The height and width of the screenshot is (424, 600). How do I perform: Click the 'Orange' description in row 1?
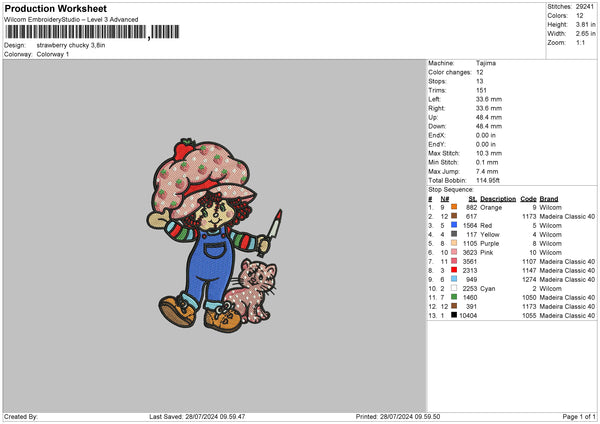tap(491, 207)
